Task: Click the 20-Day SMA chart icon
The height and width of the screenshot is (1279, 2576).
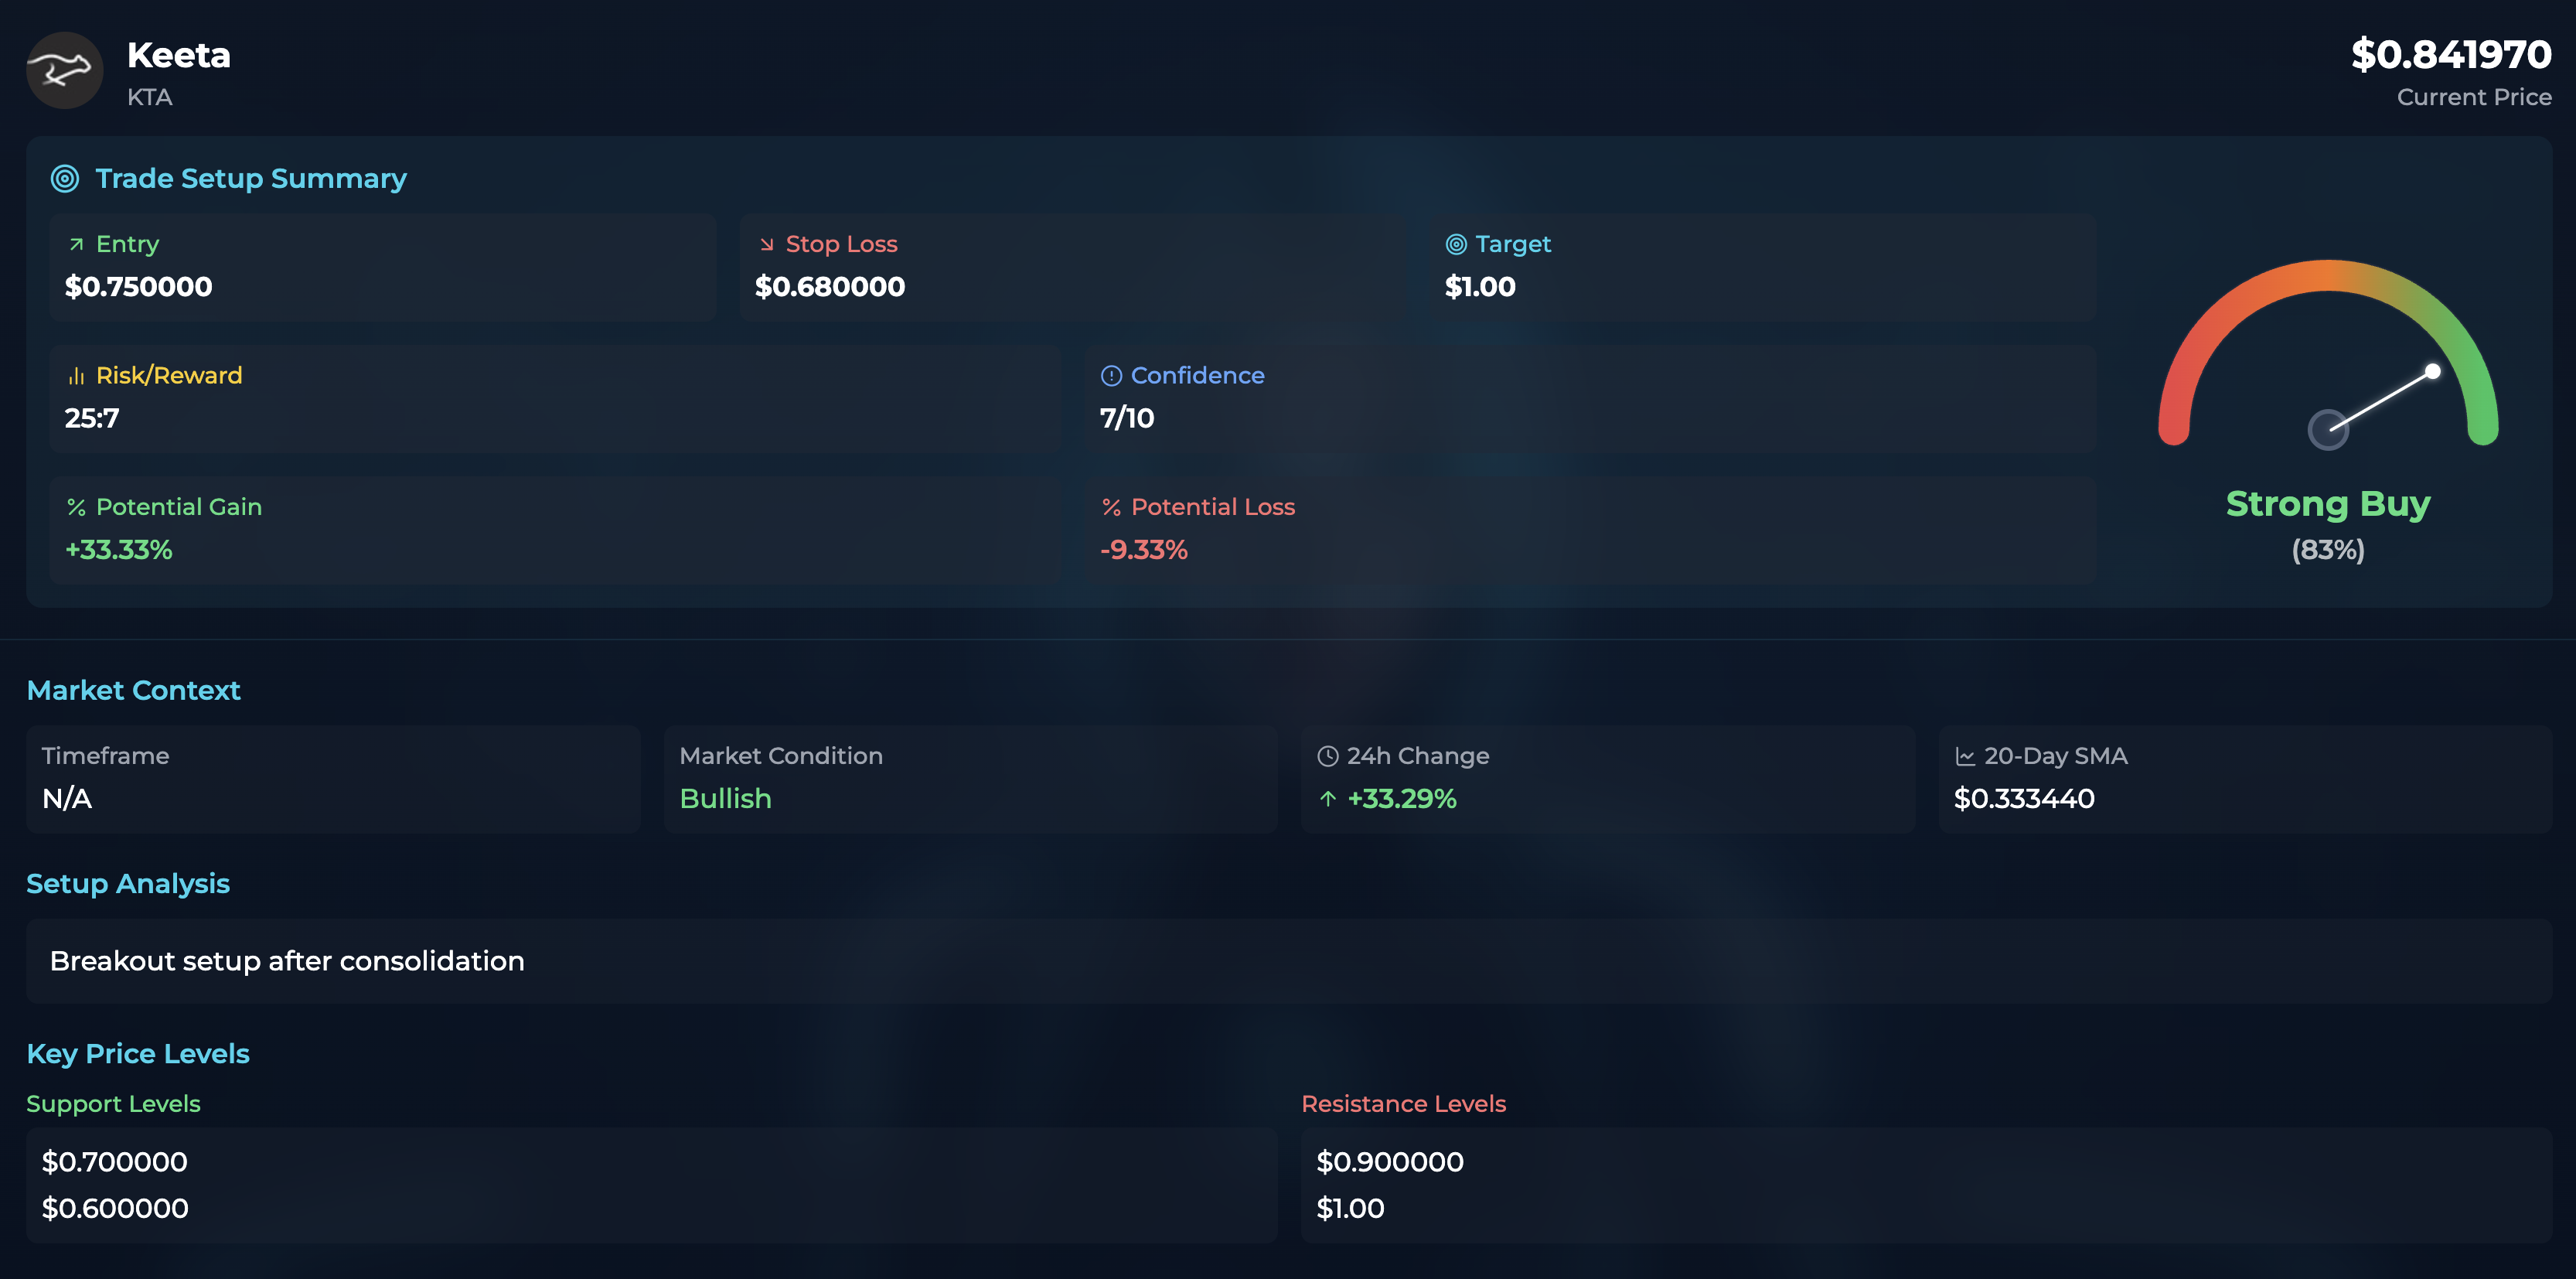Action: [1965, 757]
